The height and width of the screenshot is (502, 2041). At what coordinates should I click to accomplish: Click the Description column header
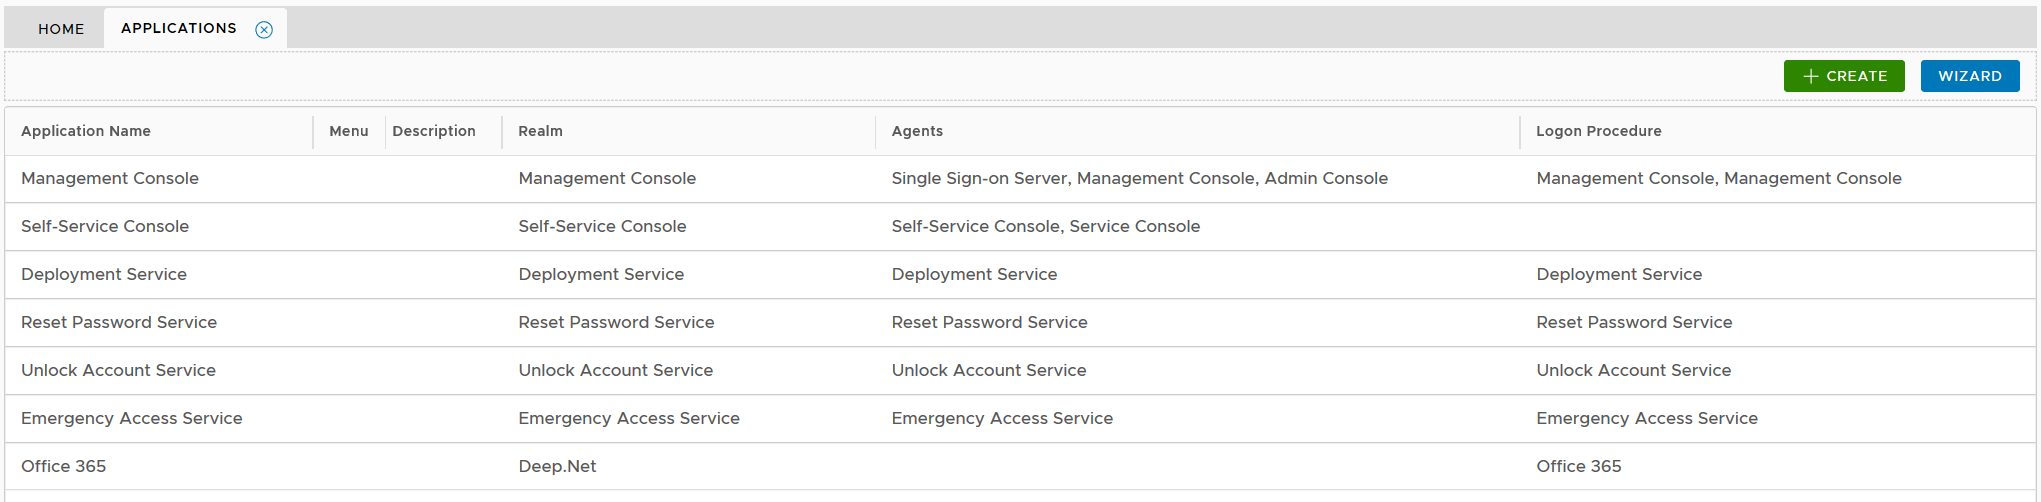click(434, 131)
